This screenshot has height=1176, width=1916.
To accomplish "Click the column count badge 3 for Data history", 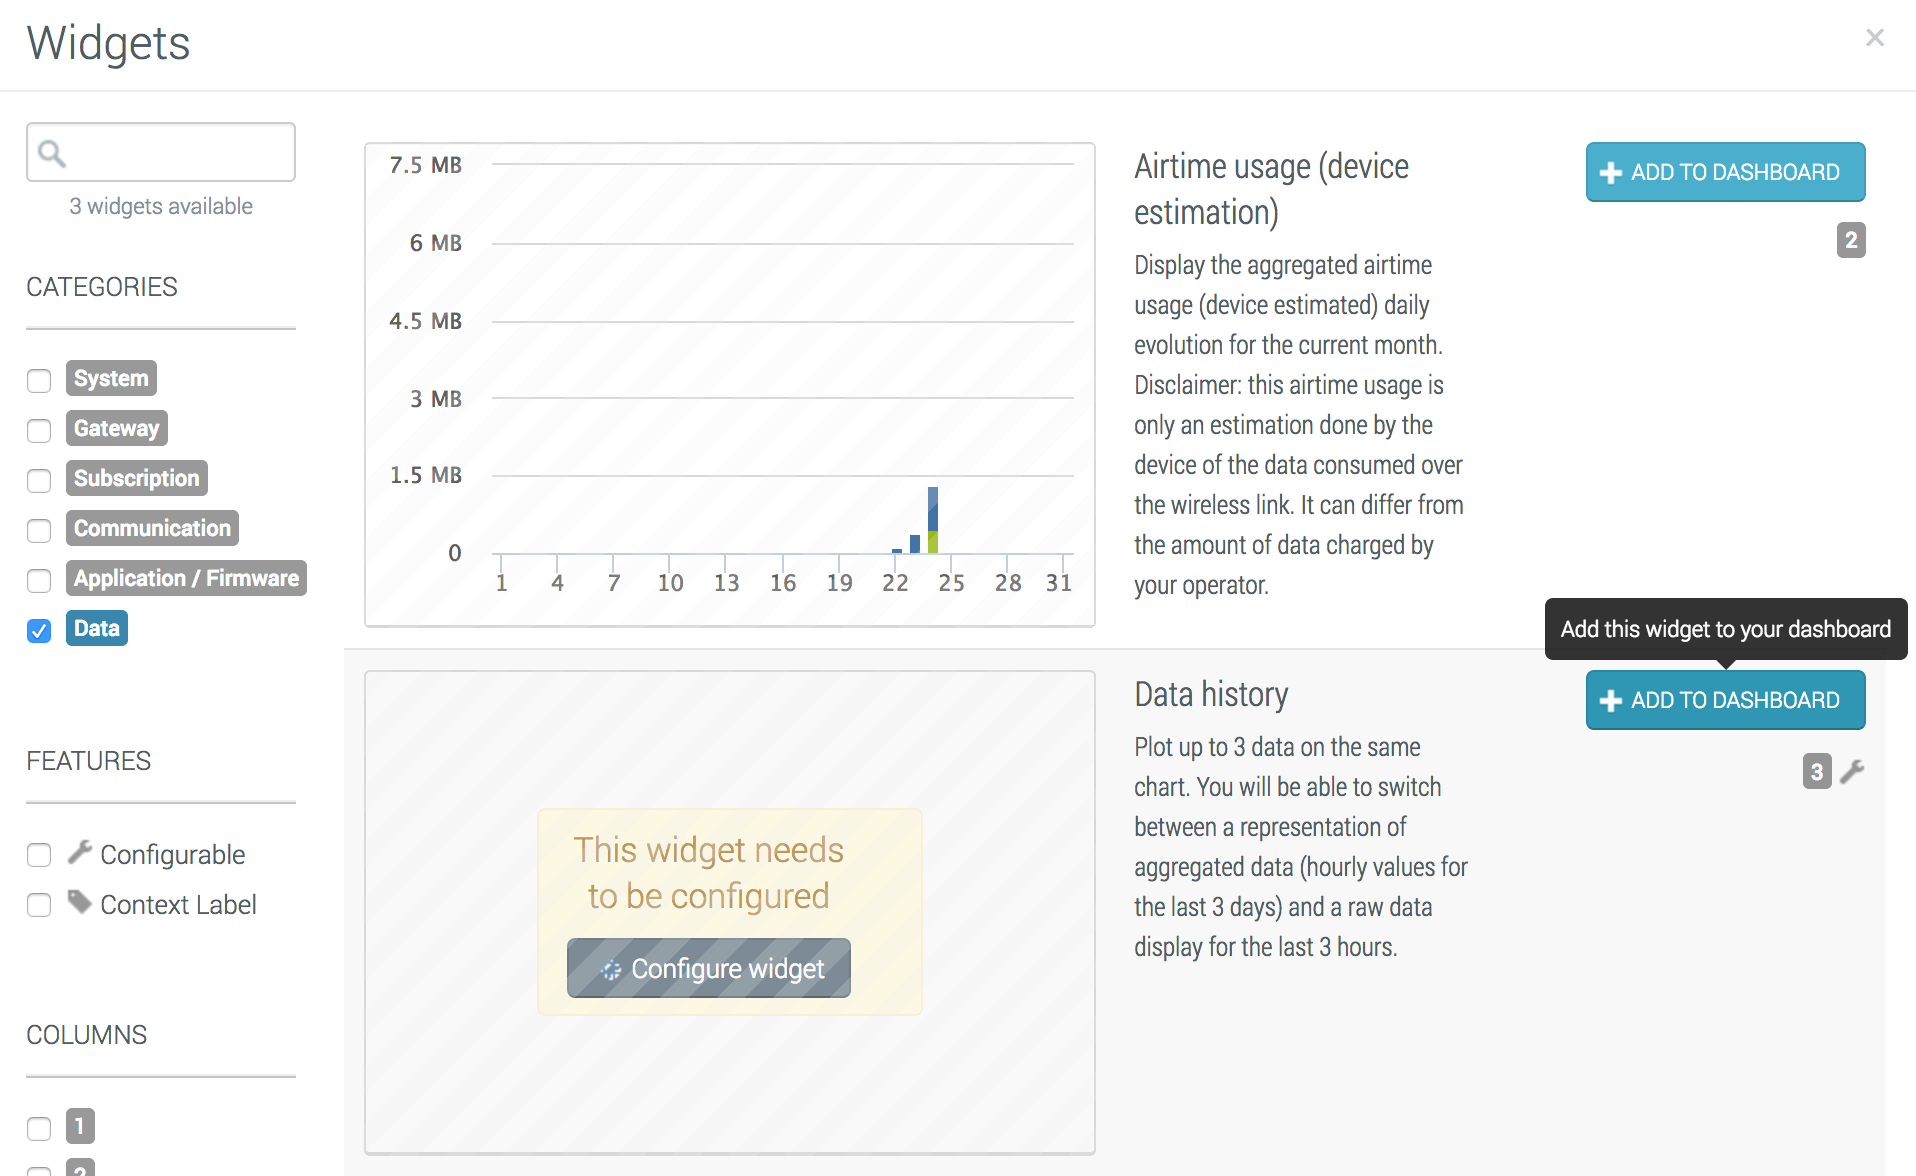I will (x=1816, y=771).
